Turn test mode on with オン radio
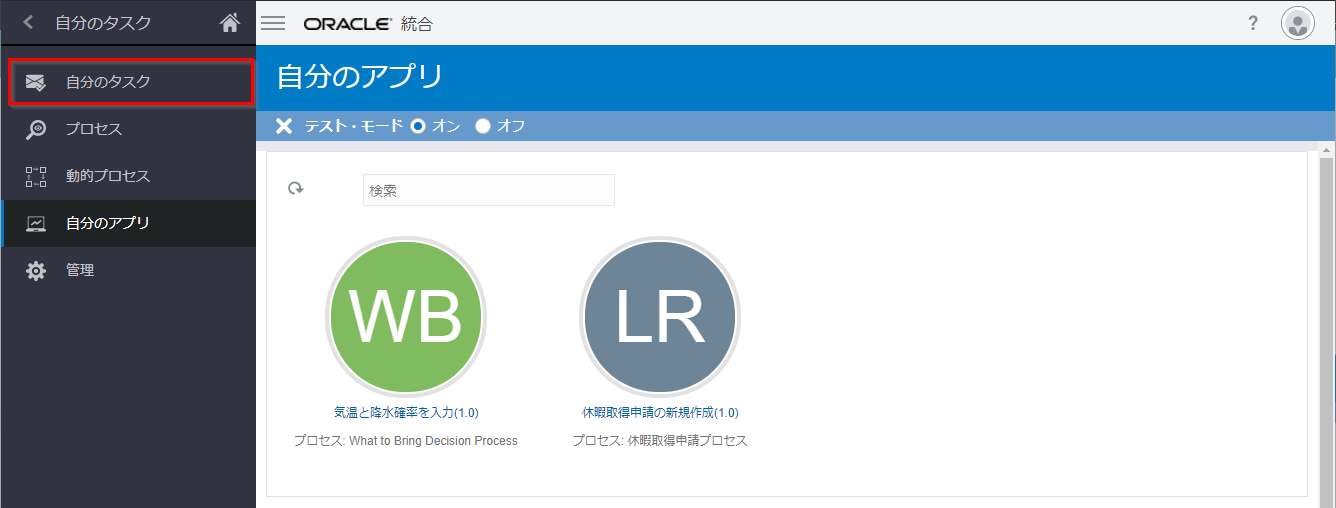The width and height of the screenshot is (1336, 508). (x=418, y=126)
